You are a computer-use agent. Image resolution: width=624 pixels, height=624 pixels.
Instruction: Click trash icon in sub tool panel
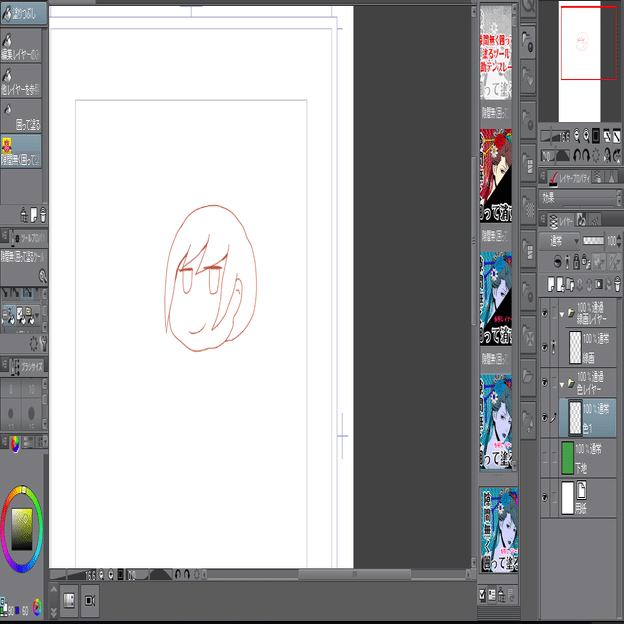pos(43,215)
